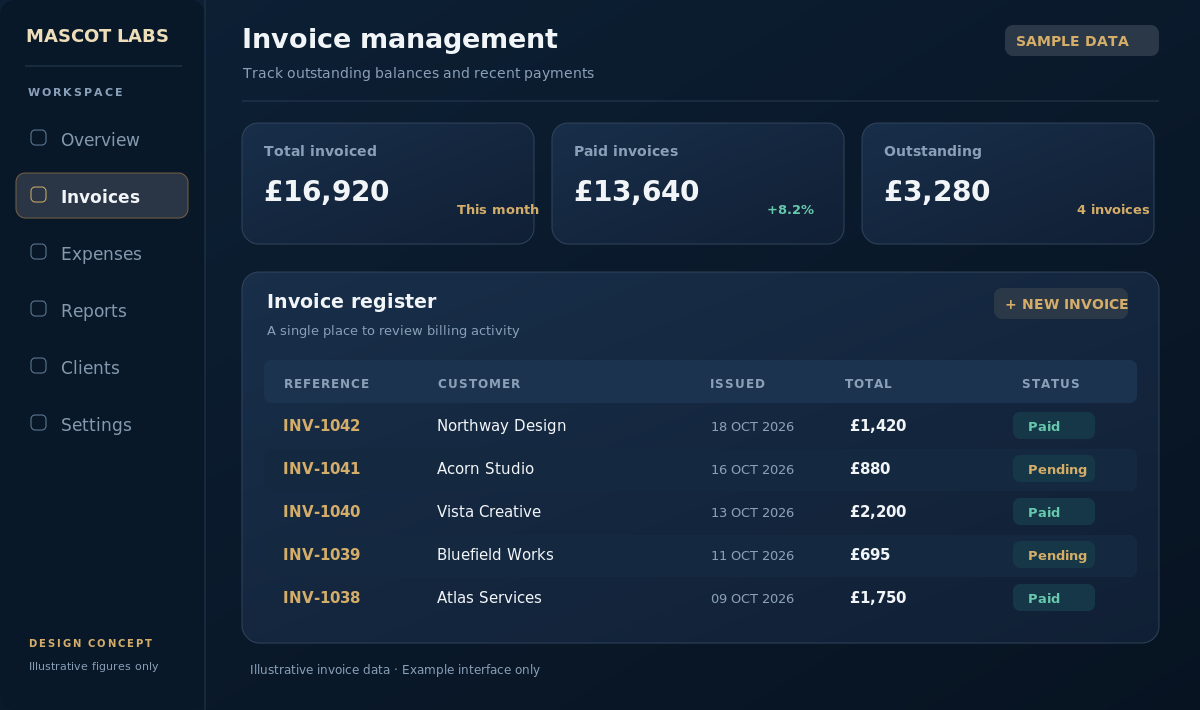1200x710 pixels.
Task: Go to the Expenses label in the sidebar
Action: tap(101, 254)
